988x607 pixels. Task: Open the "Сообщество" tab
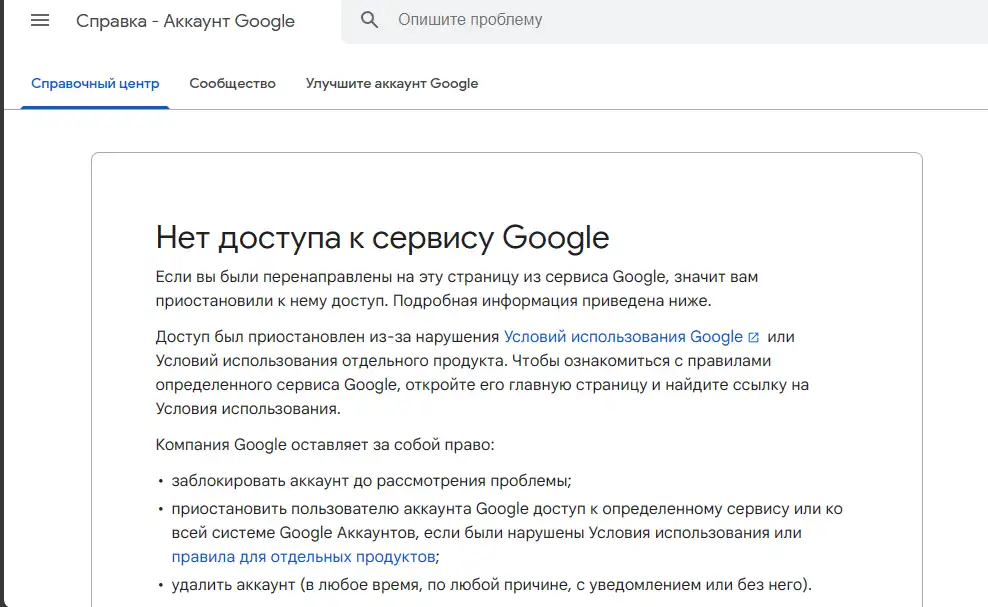tap(232, 83)
